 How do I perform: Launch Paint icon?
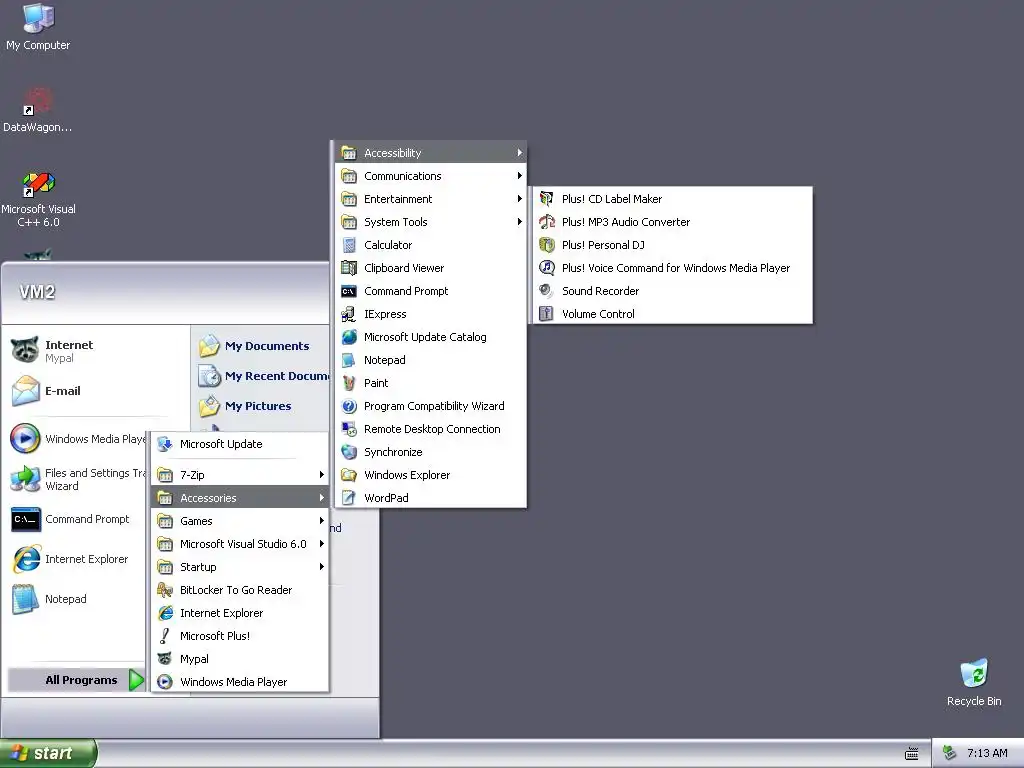coord(349,383)
